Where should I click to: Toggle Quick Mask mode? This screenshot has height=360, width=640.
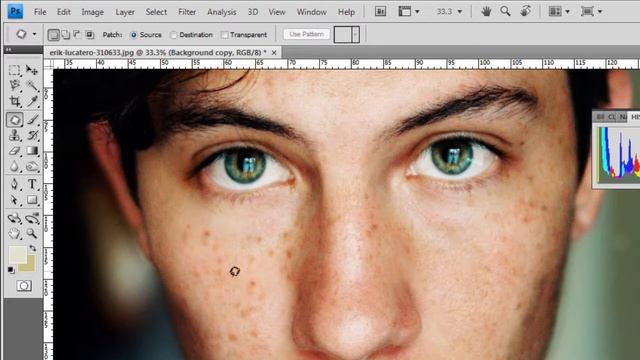[x=24, y=286]
